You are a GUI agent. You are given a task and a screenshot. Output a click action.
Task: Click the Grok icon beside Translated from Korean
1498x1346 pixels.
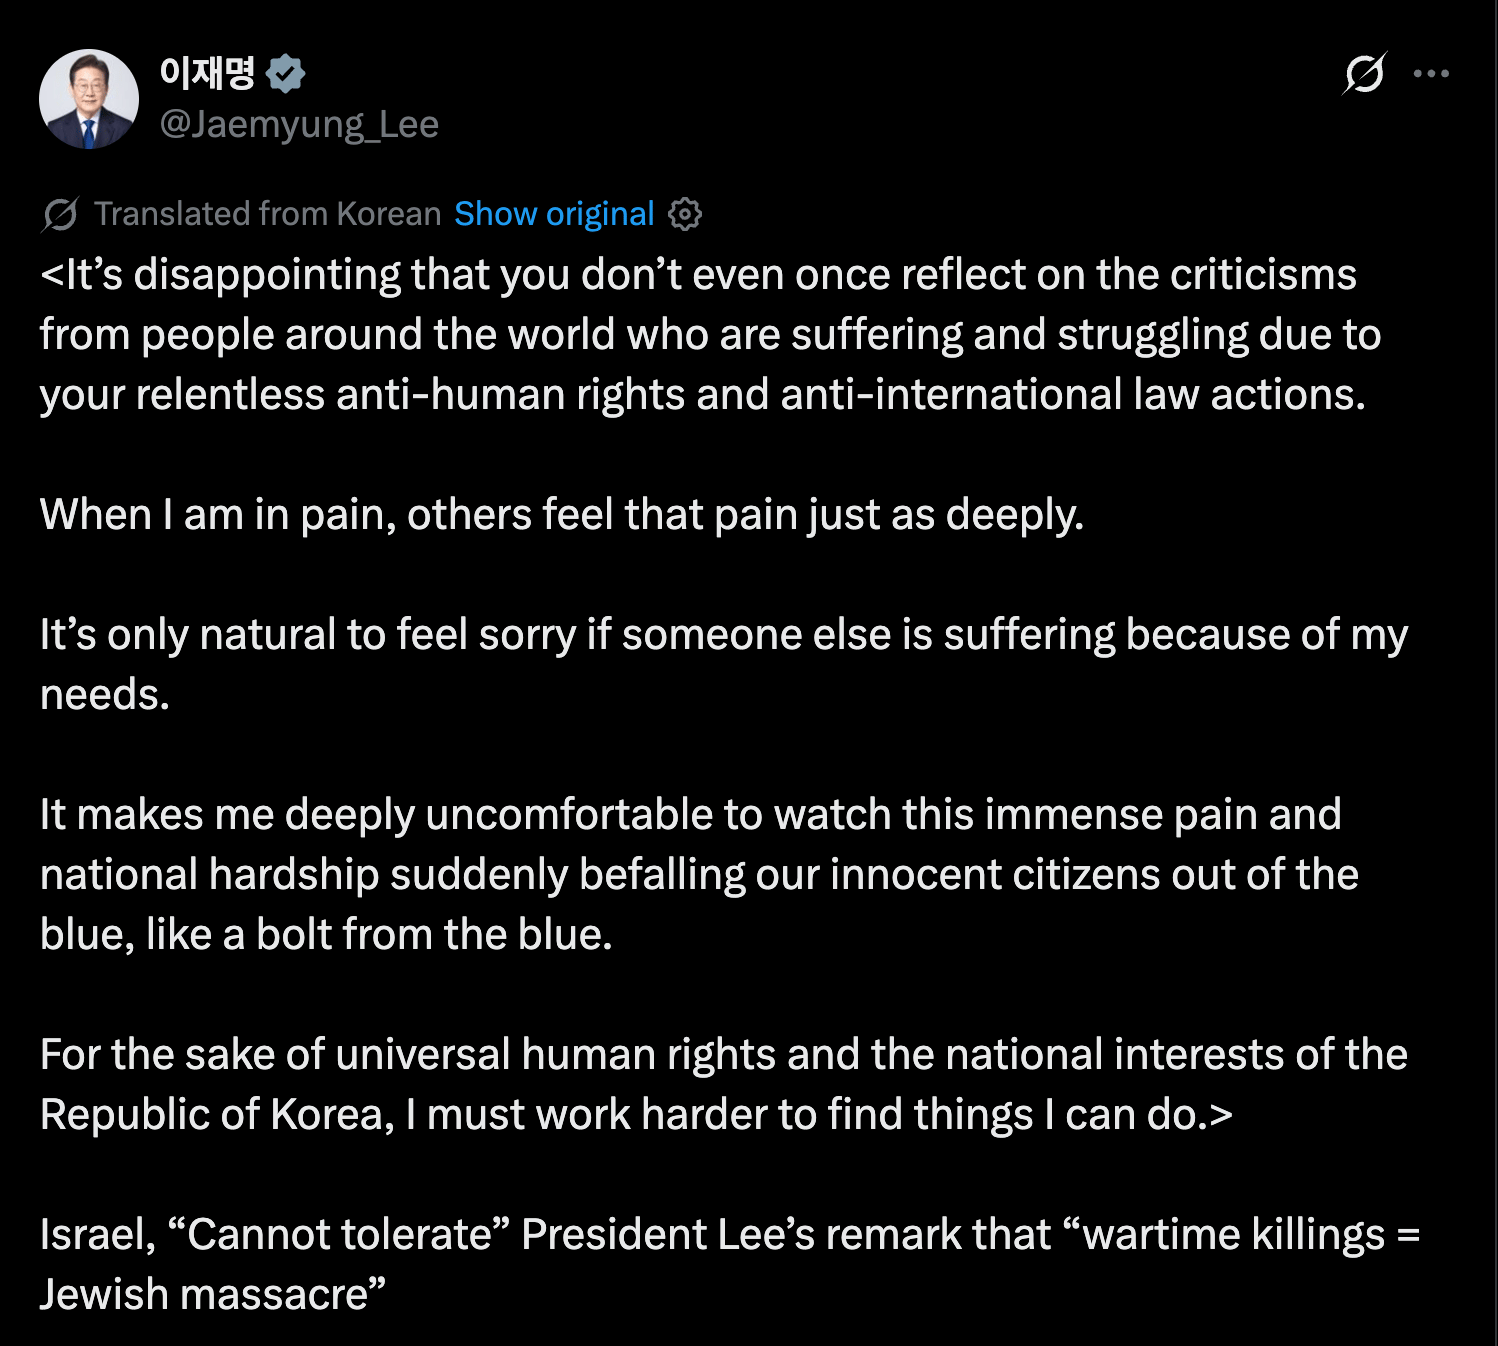click(61, 214)
